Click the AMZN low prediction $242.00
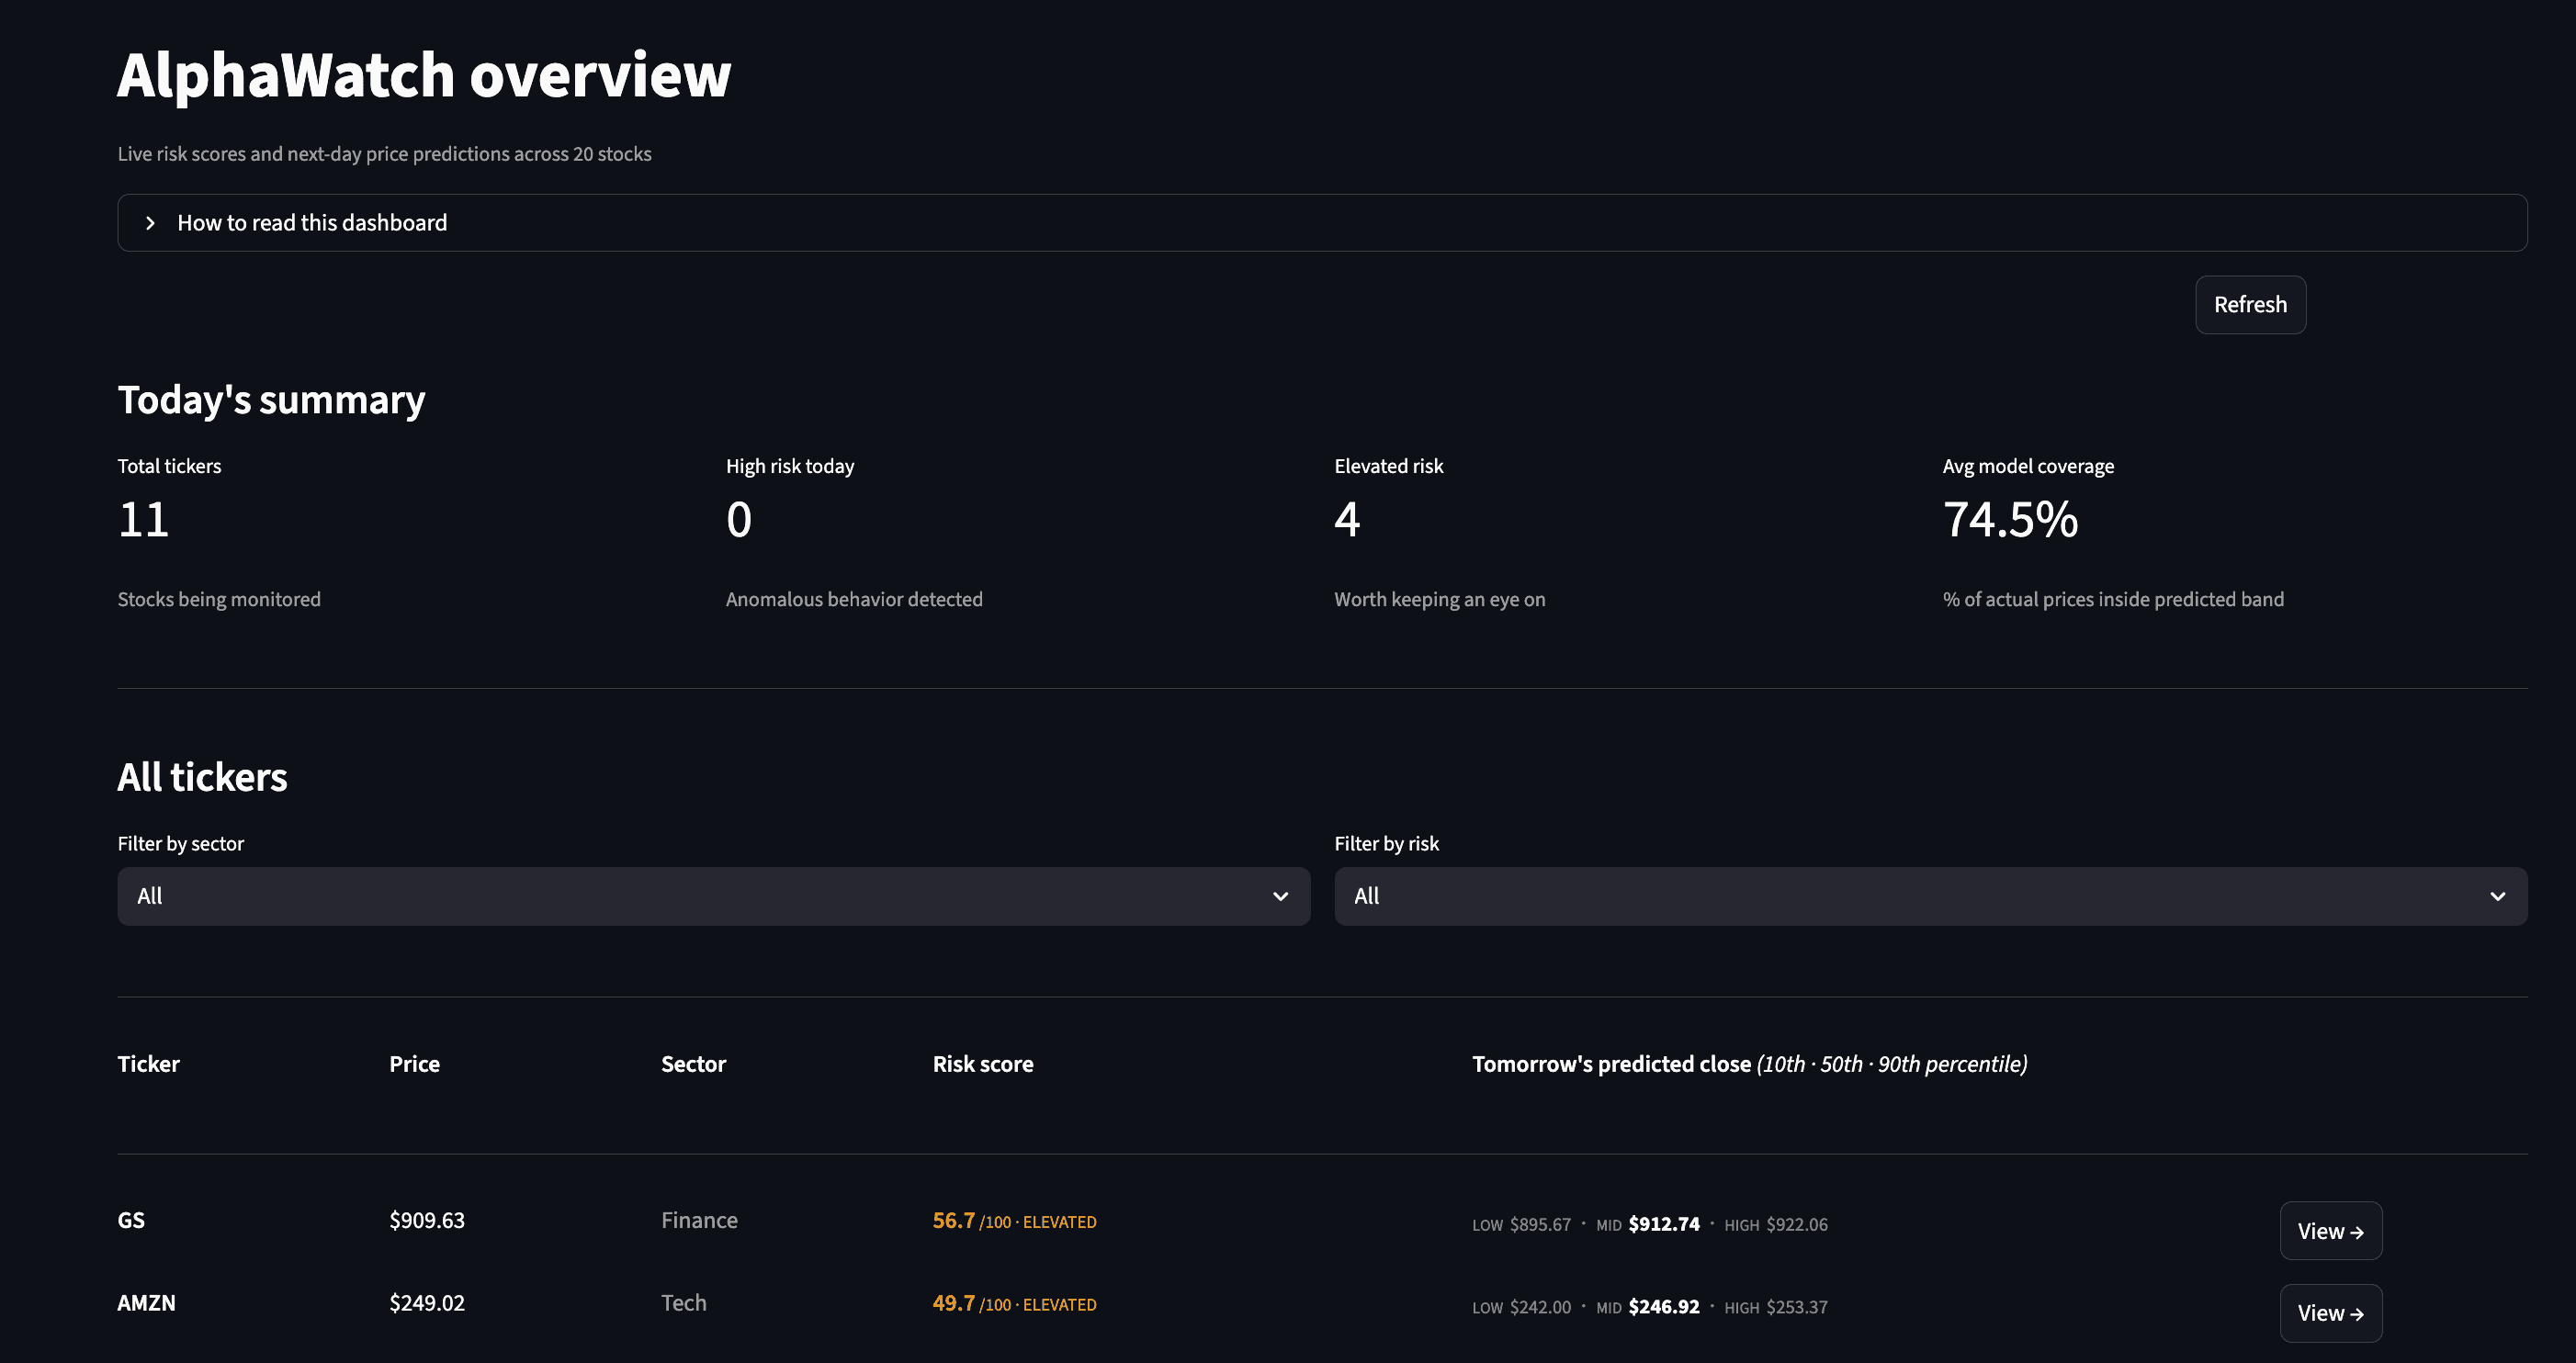The height and width of the screenshot is (1363, 2576). pos(1540,1307)
